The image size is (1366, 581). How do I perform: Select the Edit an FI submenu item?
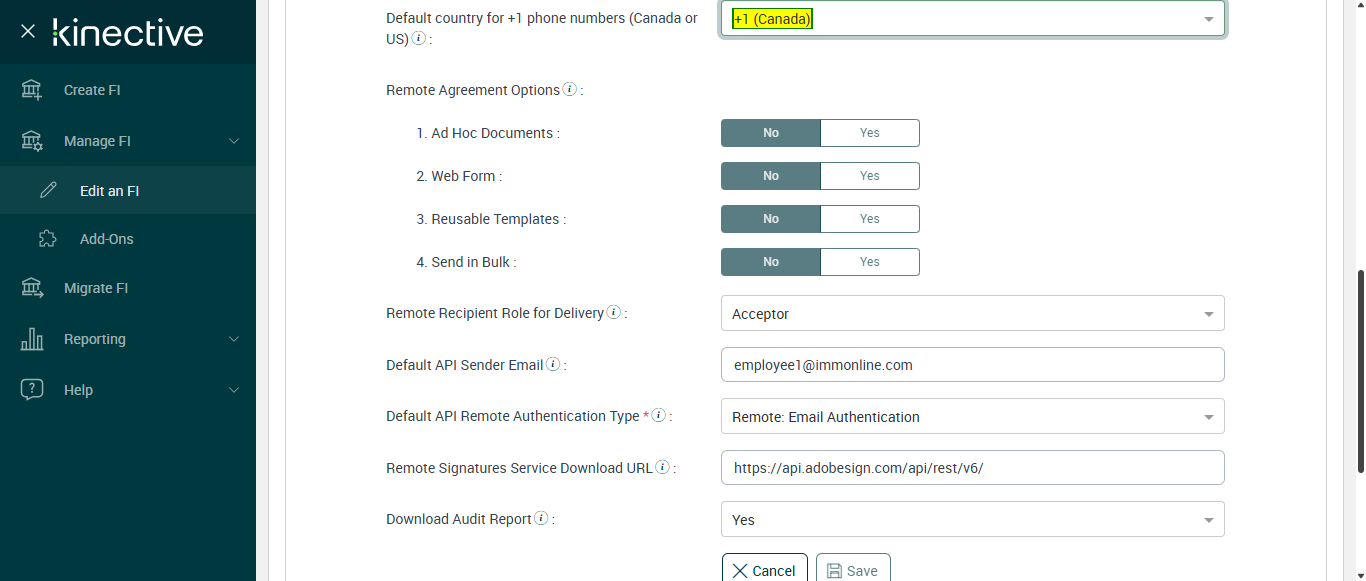[x=128, y=190]
